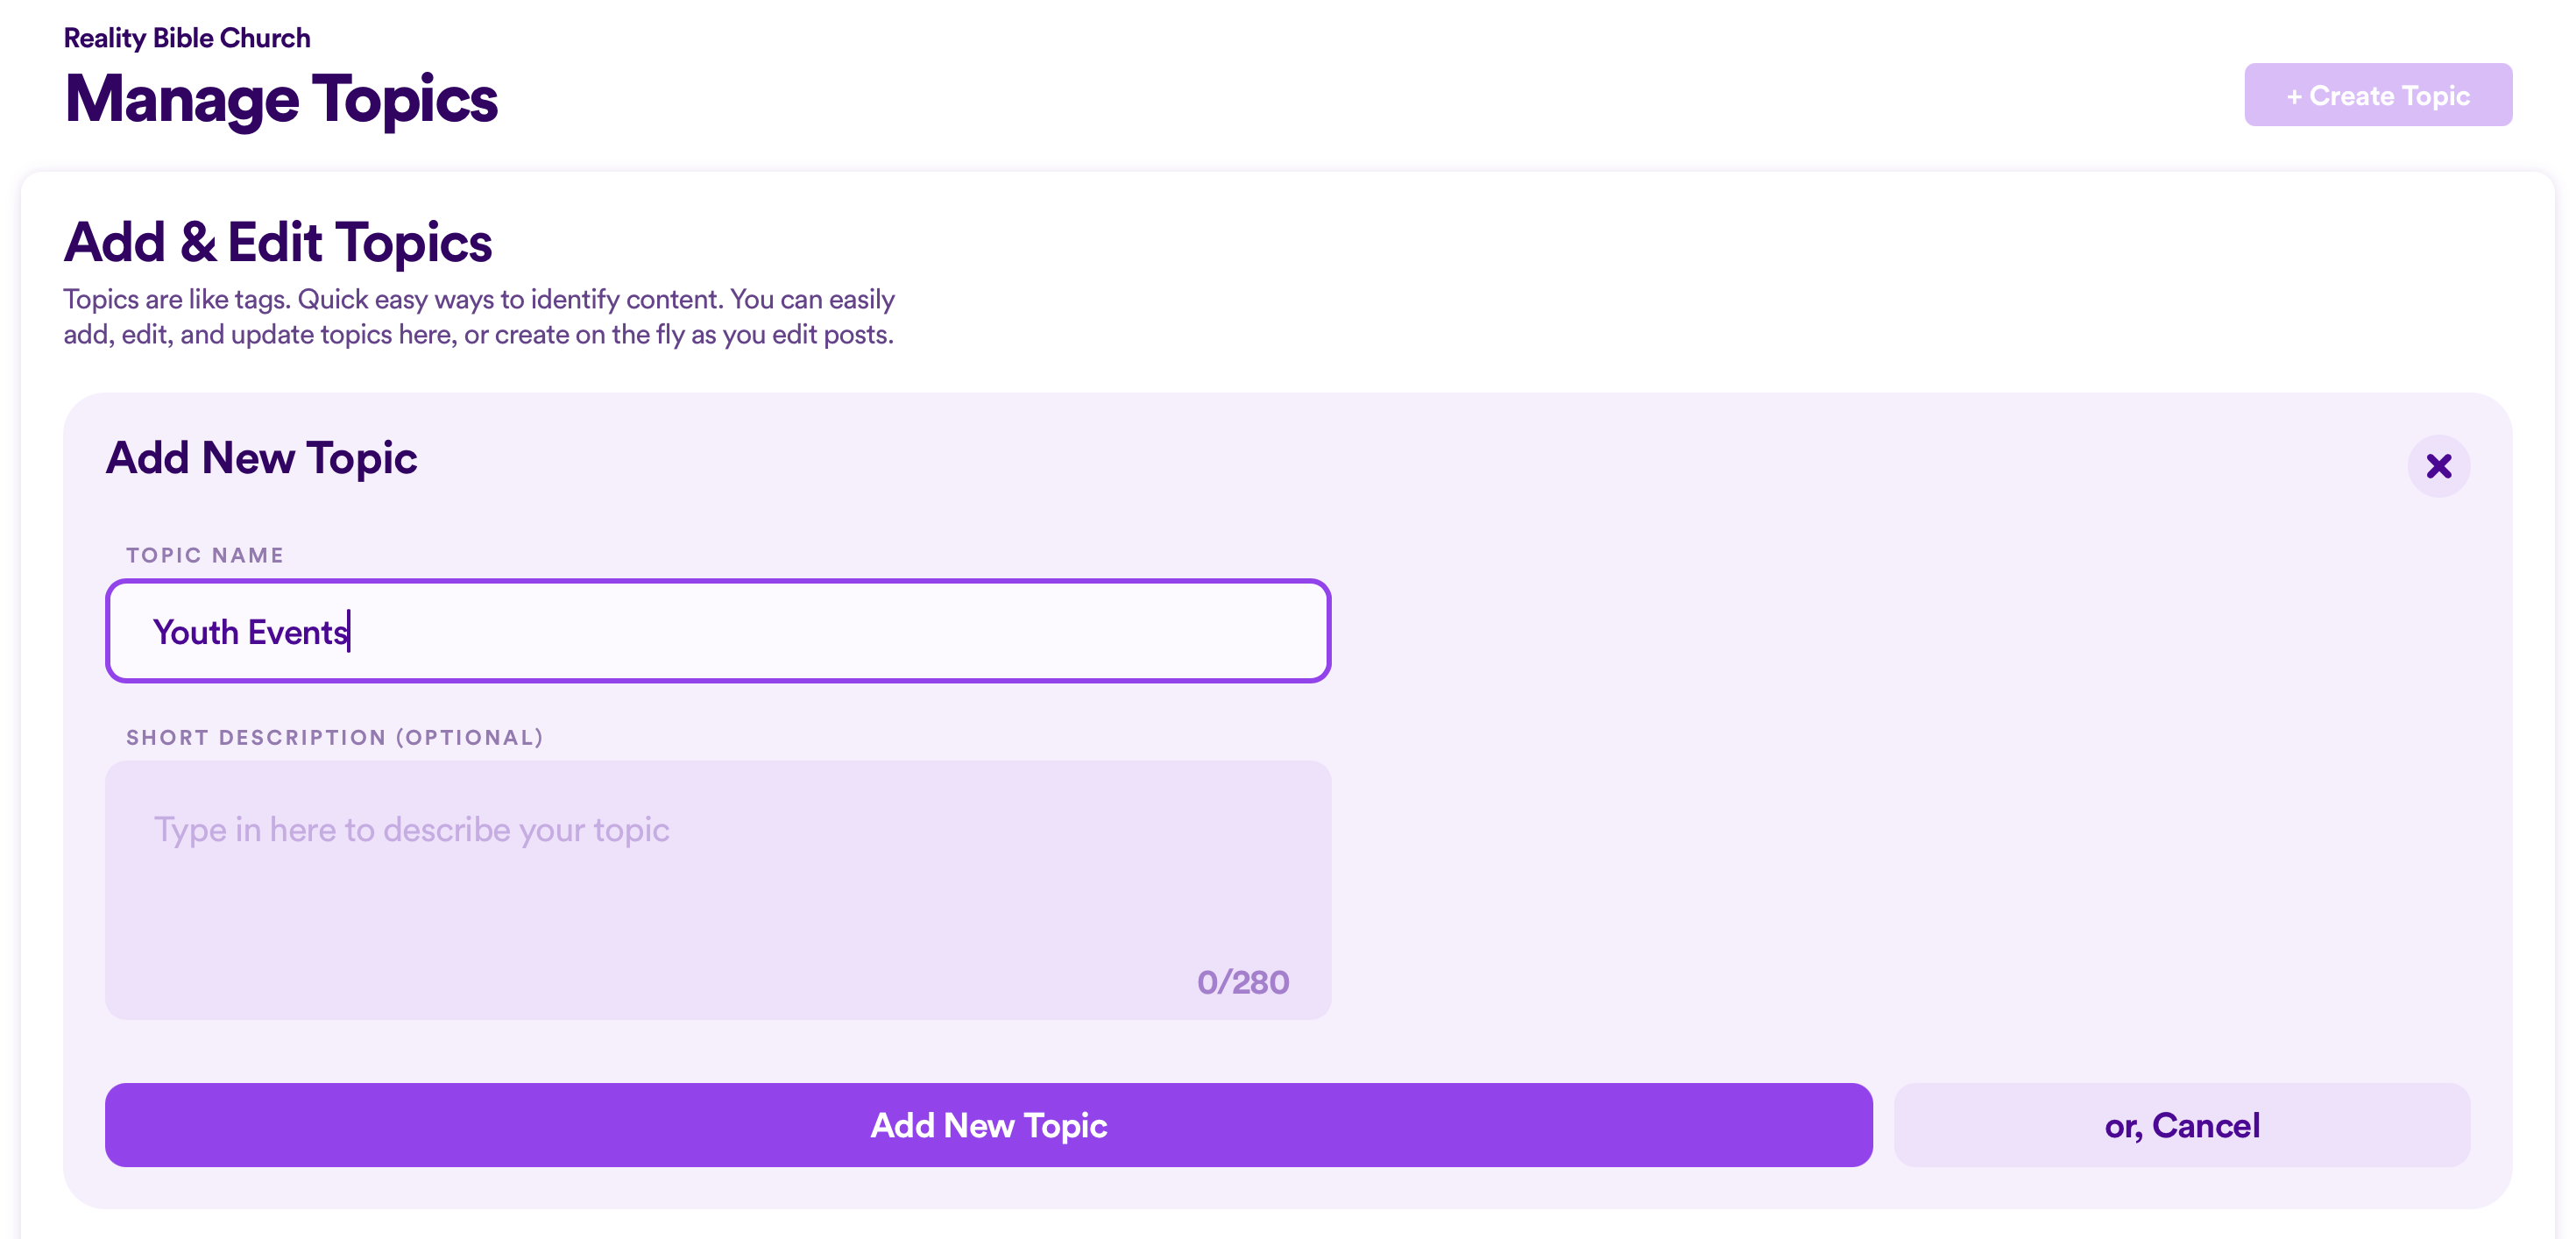Click the Add New Topic panel heading
Image resolution: width=2576 pixels, height=1239 pixels.
tap(261, 458)
